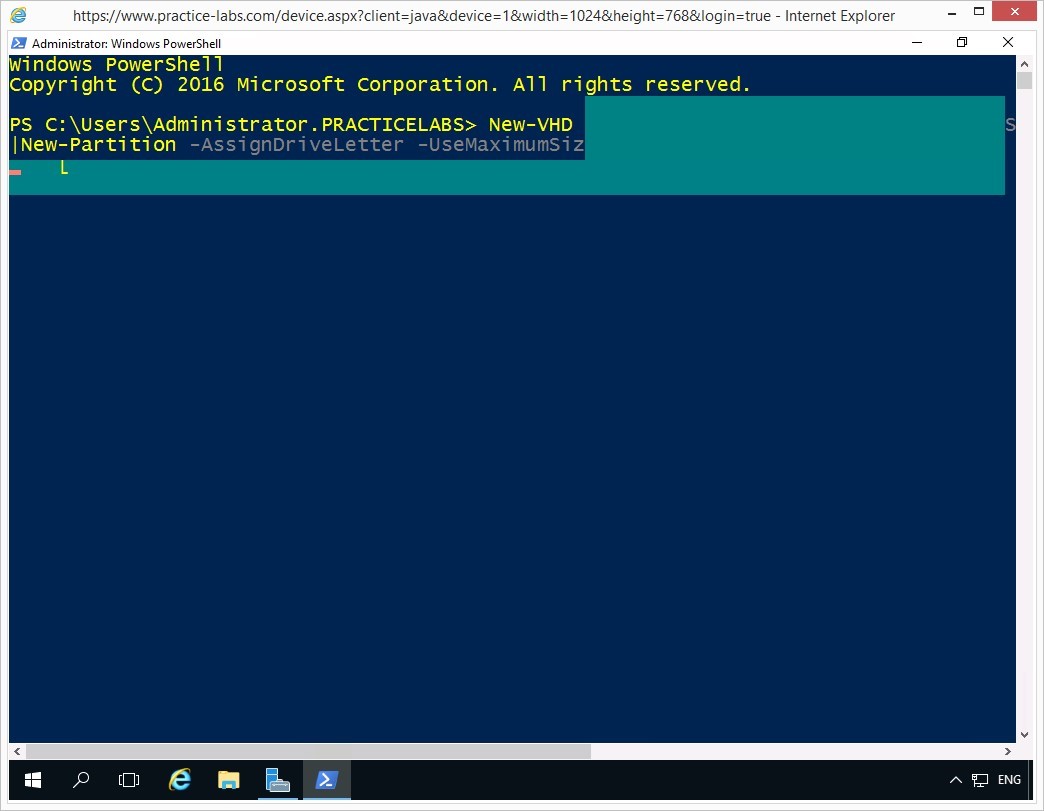This screenshot has width=1044, height=811.
Task: Click the New-Partition text in console
Action: [98, 145]
